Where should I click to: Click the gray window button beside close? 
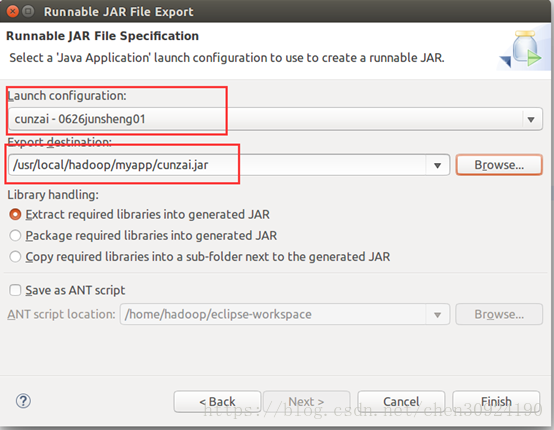click(28, 11)
